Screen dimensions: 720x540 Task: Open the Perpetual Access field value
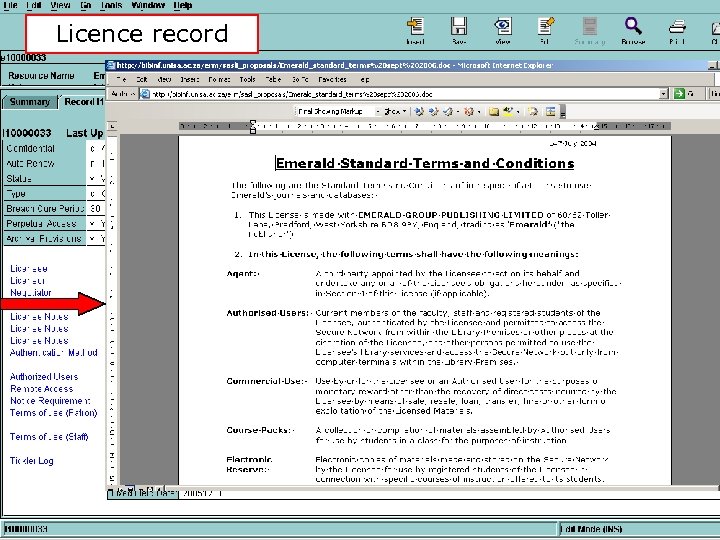[x=96, y=223]
